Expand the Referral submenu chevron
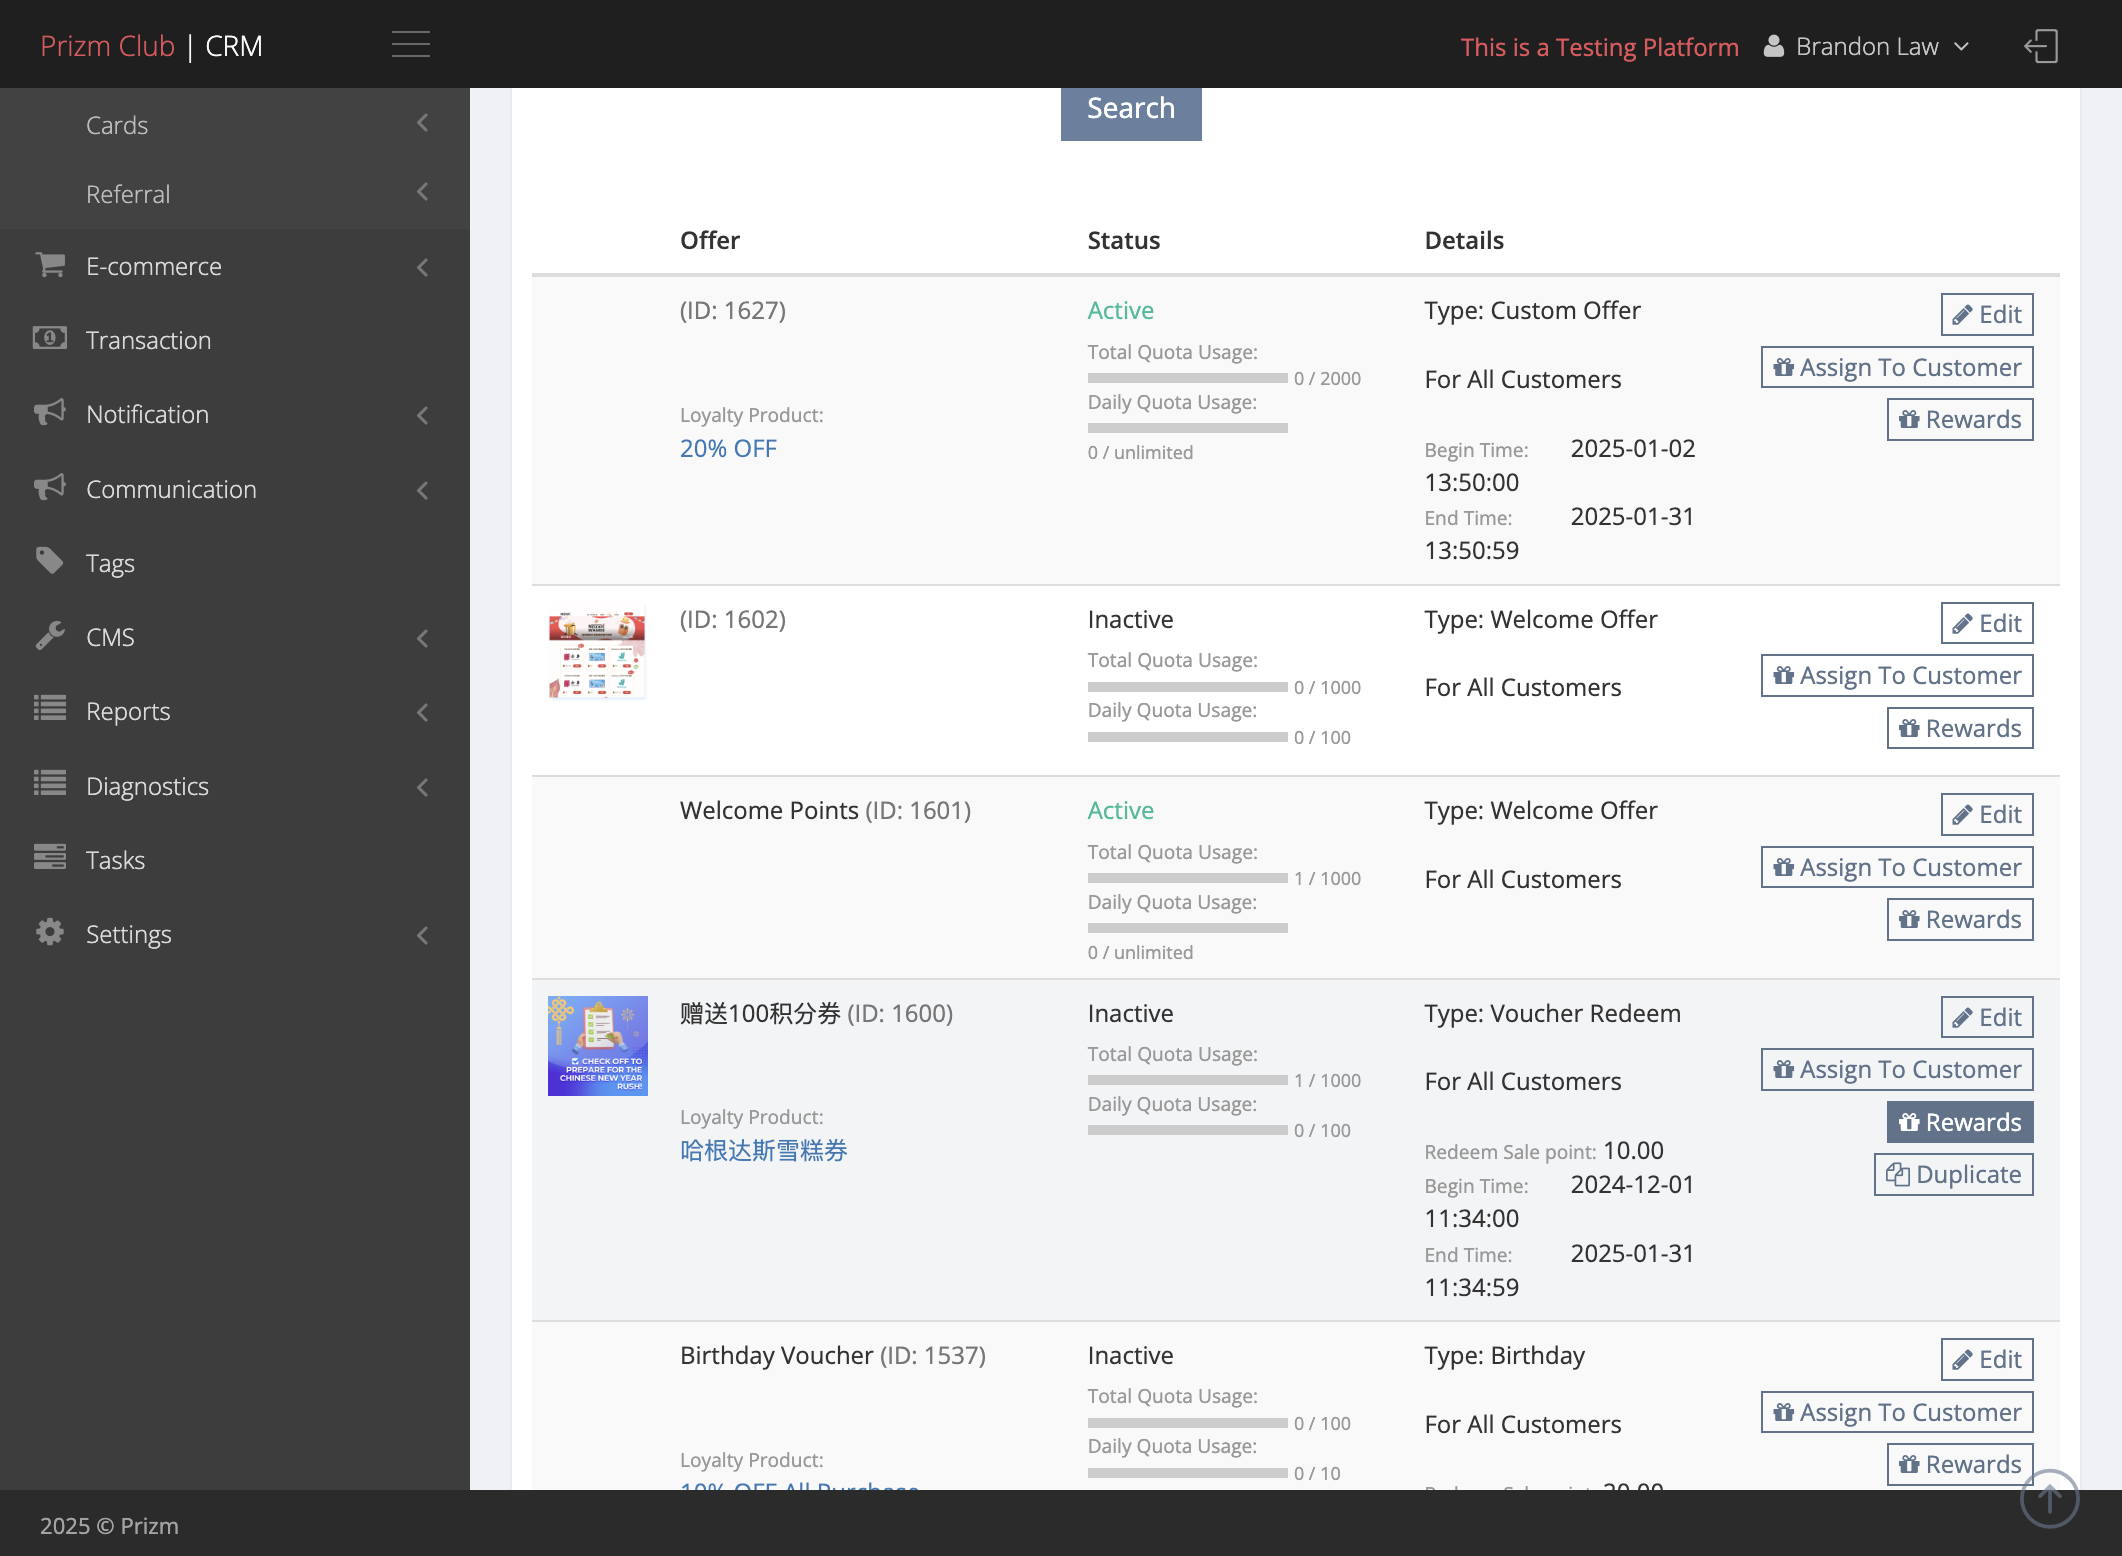 click(423, 192)
